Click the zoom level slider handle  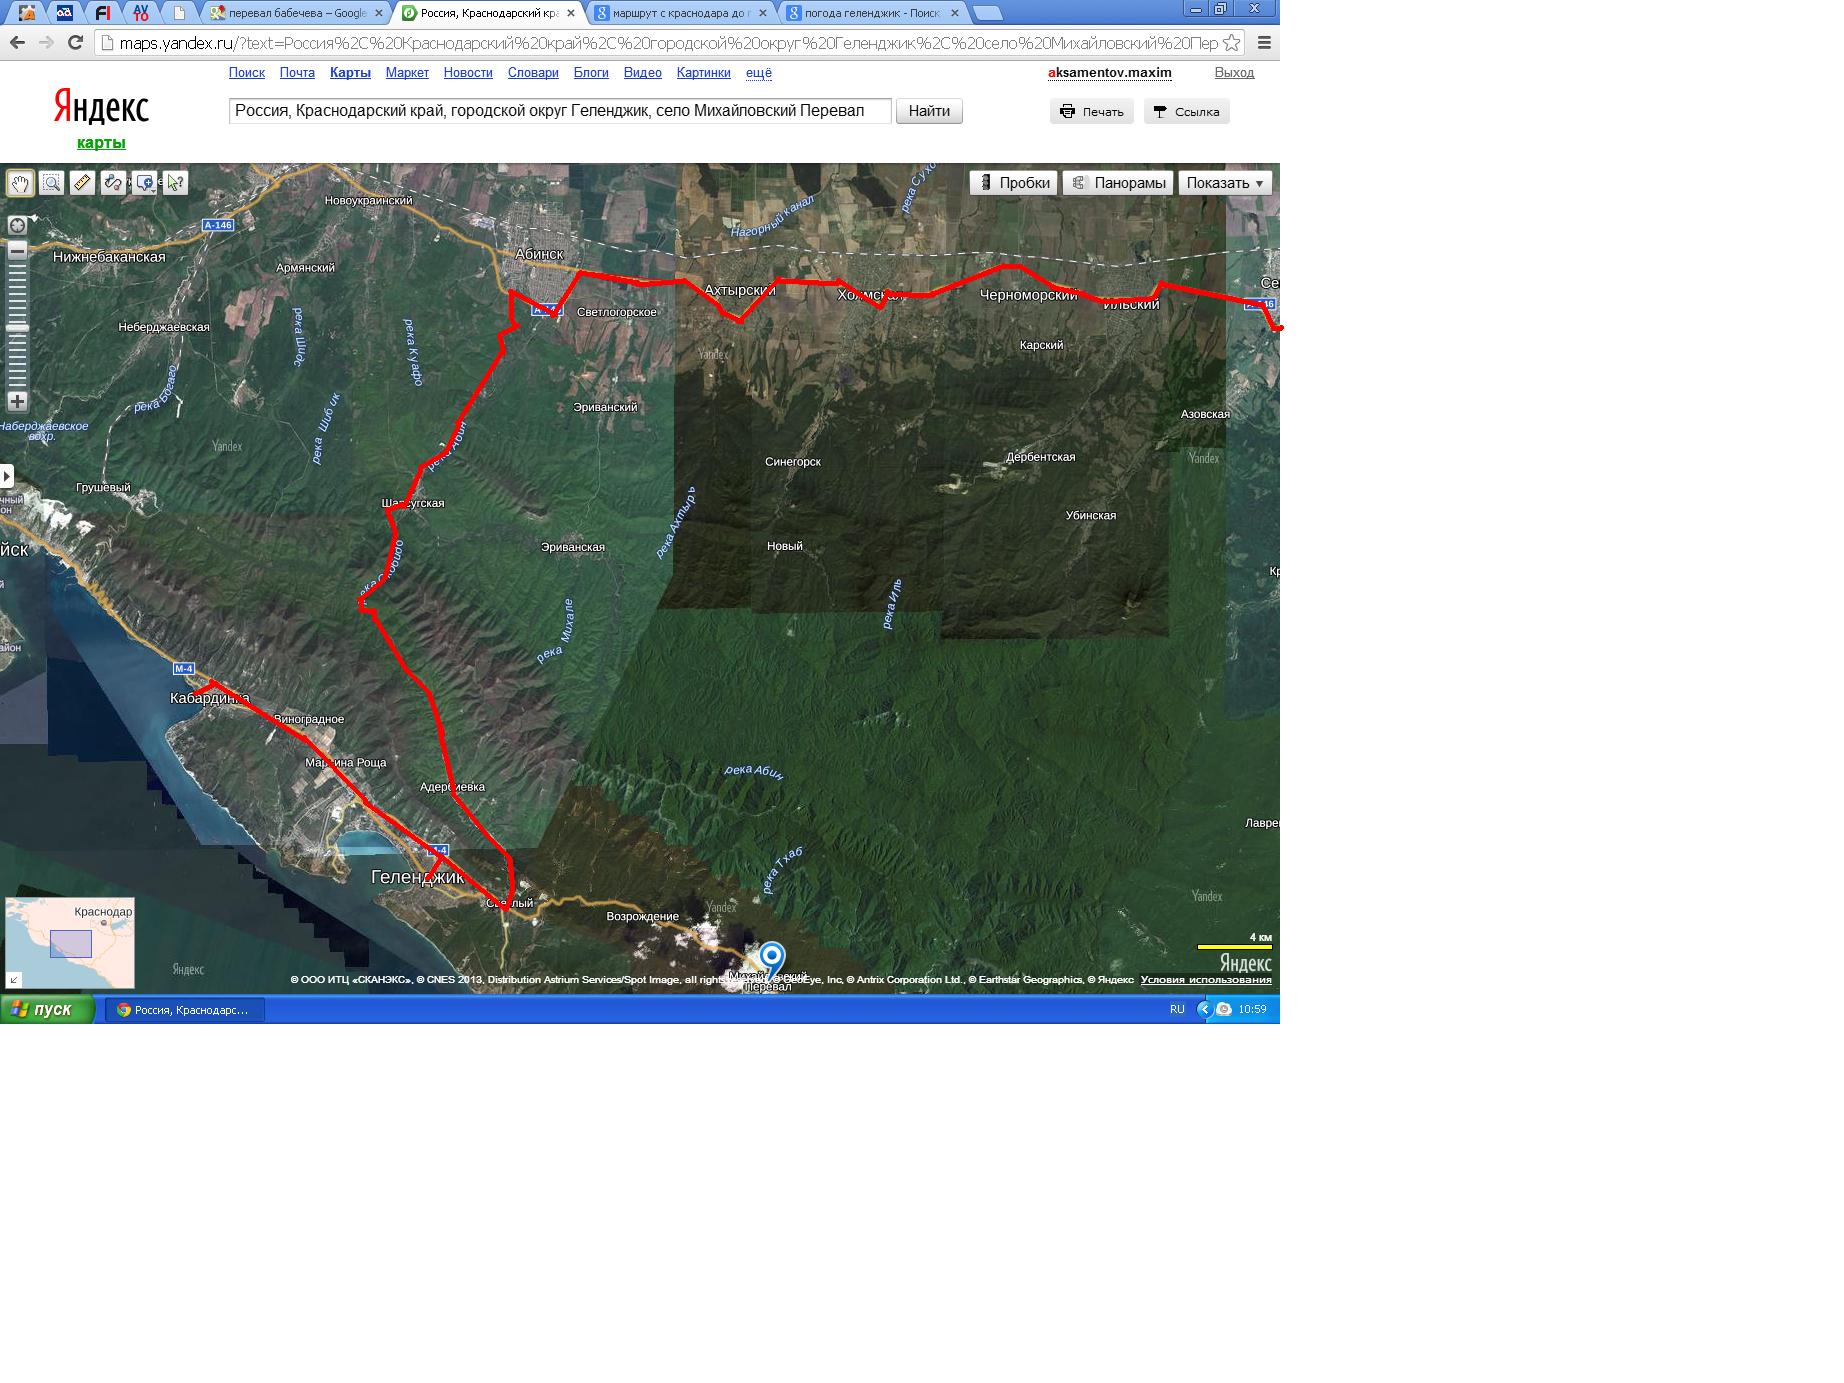click(17, 328)
